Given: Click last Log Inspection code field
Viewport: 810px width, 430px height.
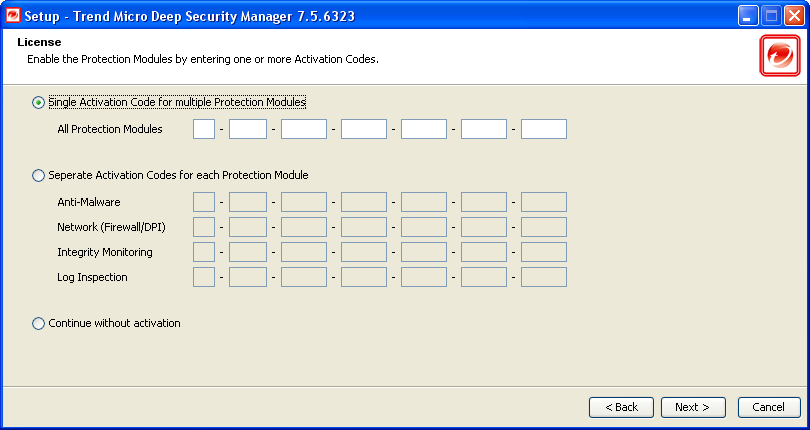Looking at the screenshot, I should coord(544,277).
